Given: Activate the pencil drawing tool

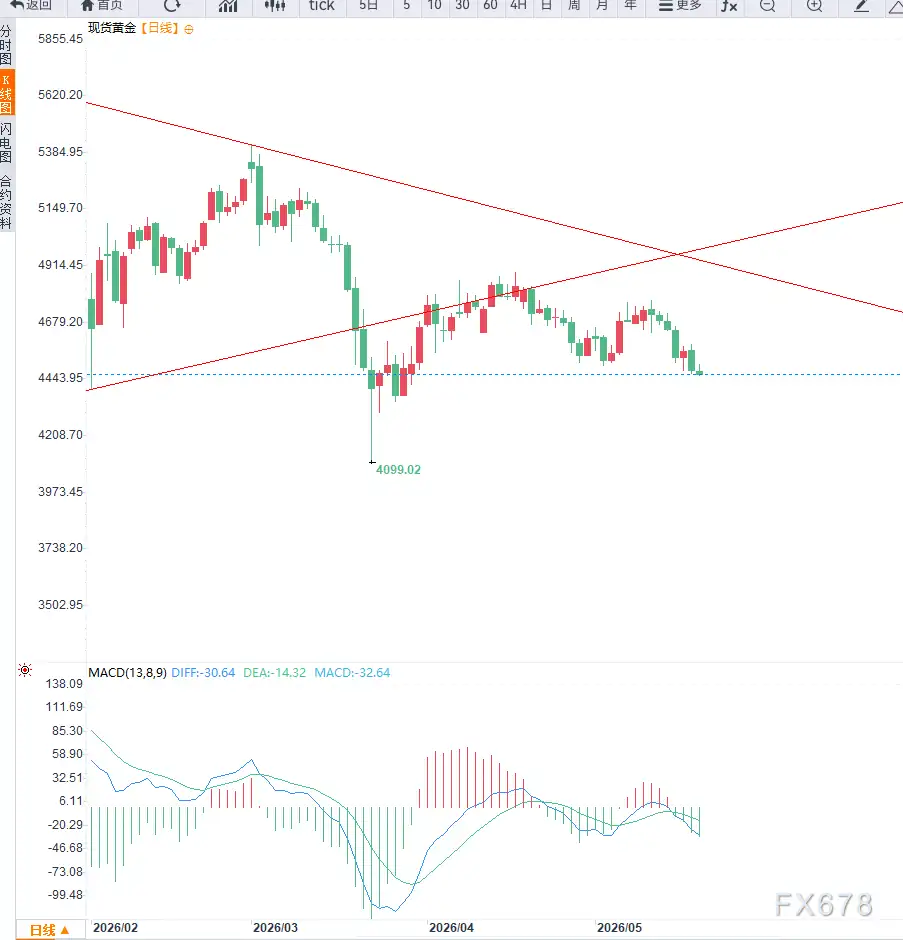Looking at the screenshot, I should tap(861, 6).
